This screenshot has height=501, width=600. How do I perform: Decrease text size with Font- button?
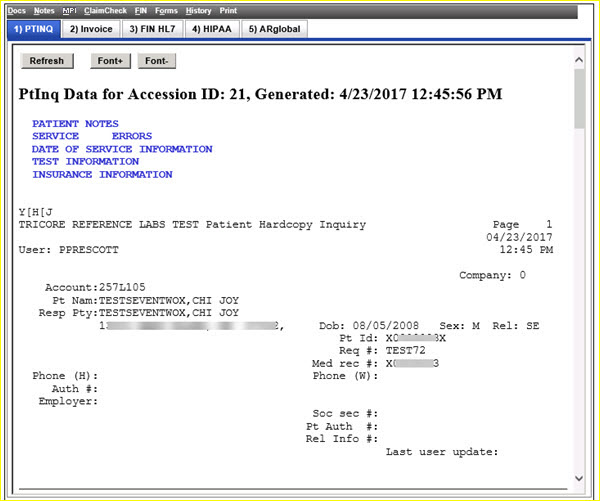[x=155, y=61]
